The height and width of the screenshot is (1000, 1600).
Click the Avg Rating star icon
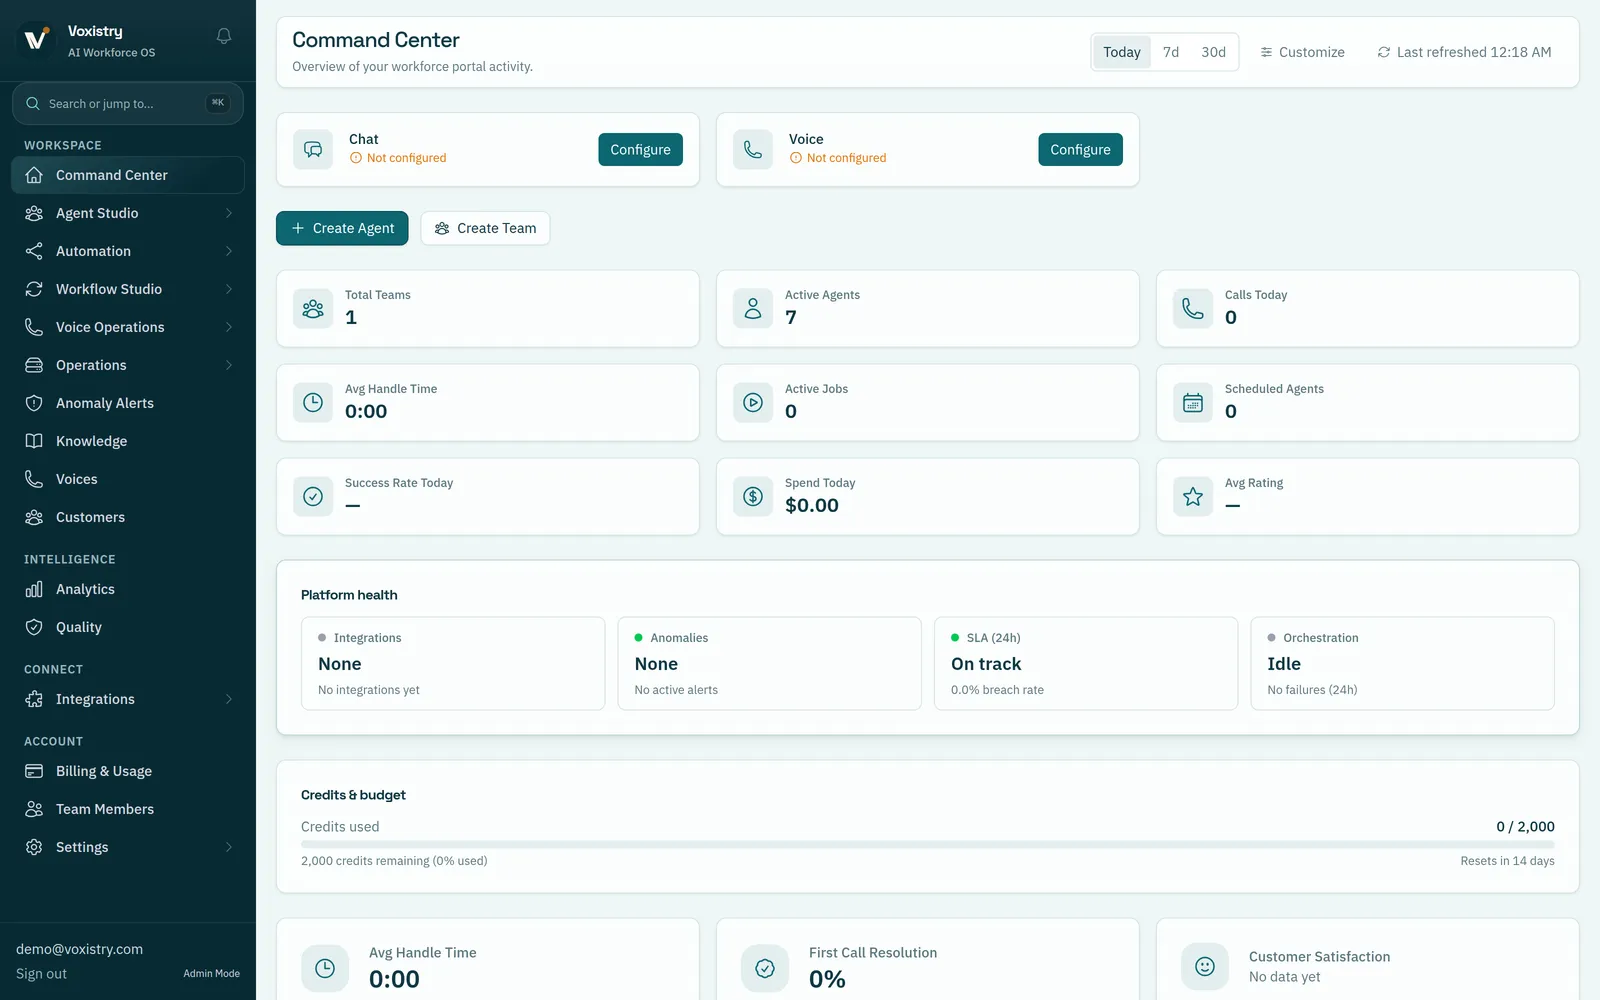[x=1193, y=497]
